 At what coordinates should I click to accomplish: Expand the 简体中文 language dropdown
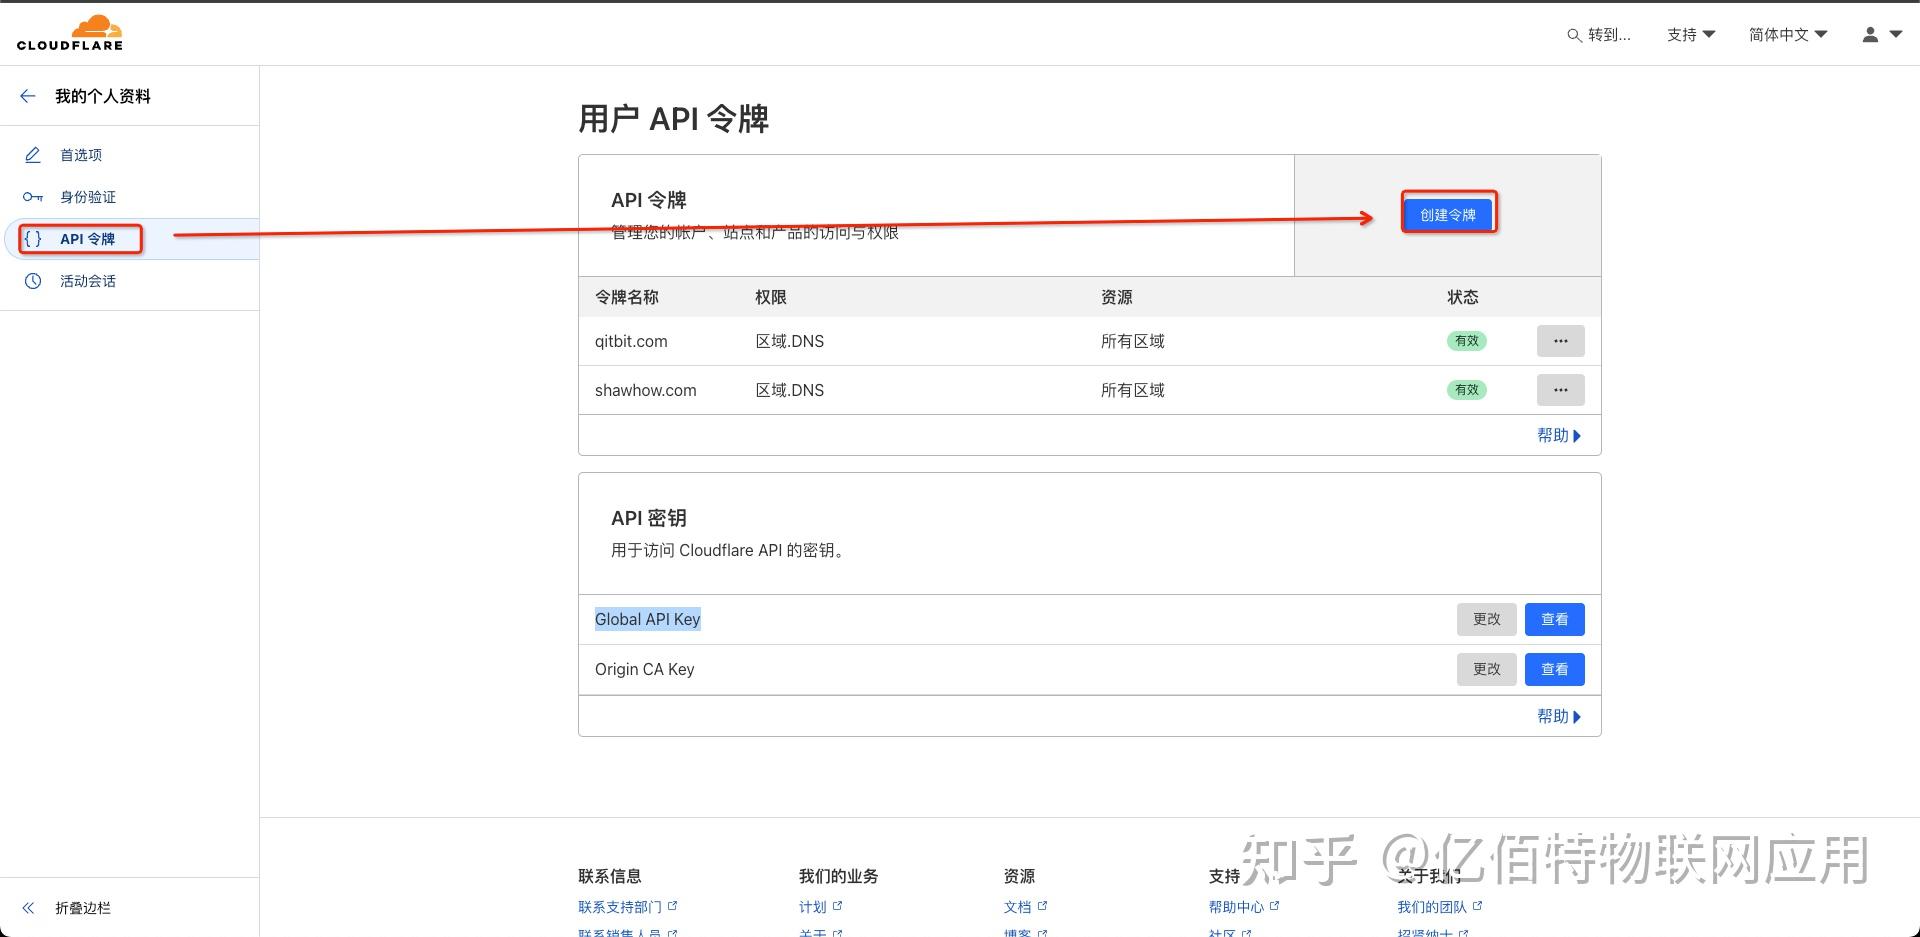(1788, 35)
